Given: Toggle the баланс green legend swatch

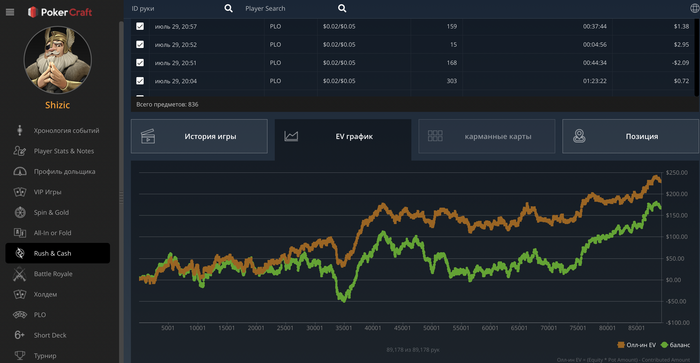Looking at the screenshot, I should pyautogui.click(x=664, y=345).
